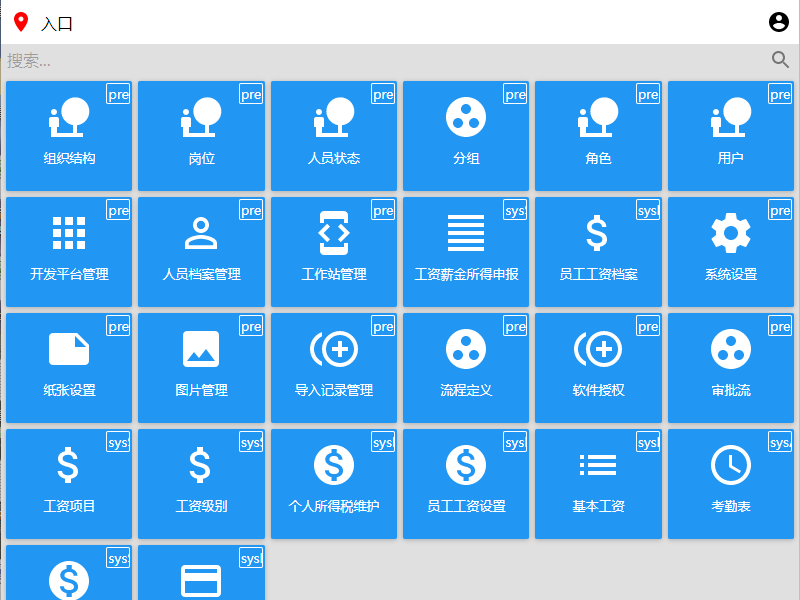
Task: Click the magnifier search icon
Action: 781,60
